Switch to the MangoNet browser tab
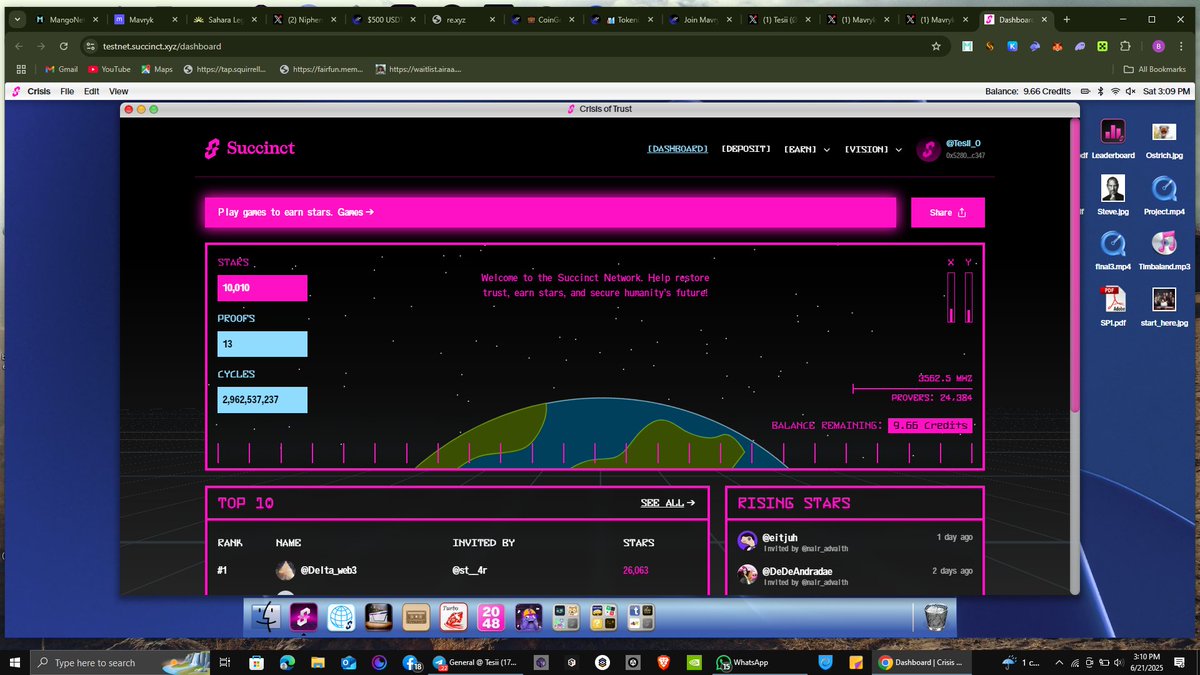The image size is (1200, 675). (66, 19)
